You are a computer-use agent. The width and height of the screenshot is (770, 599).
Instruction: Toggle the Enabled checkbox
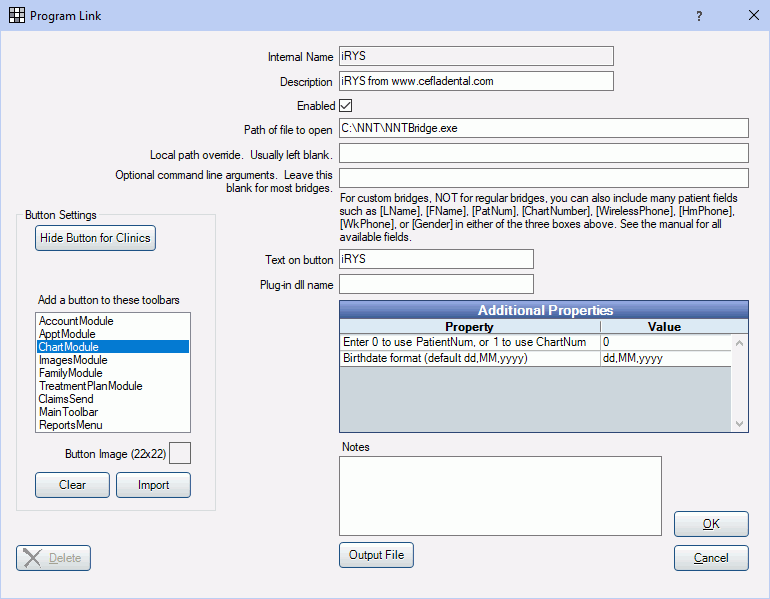point(346,106)
